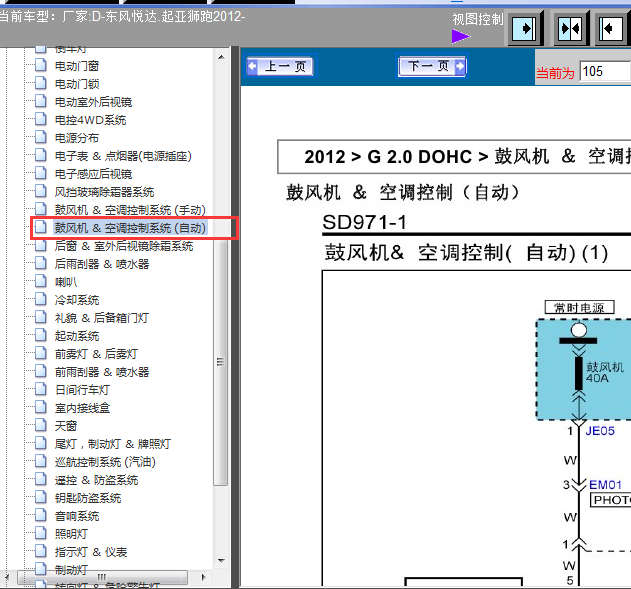Select 指示灯 & 仪表 entry
The width and height of the screenshot is (631, 589).
point(91,552)
